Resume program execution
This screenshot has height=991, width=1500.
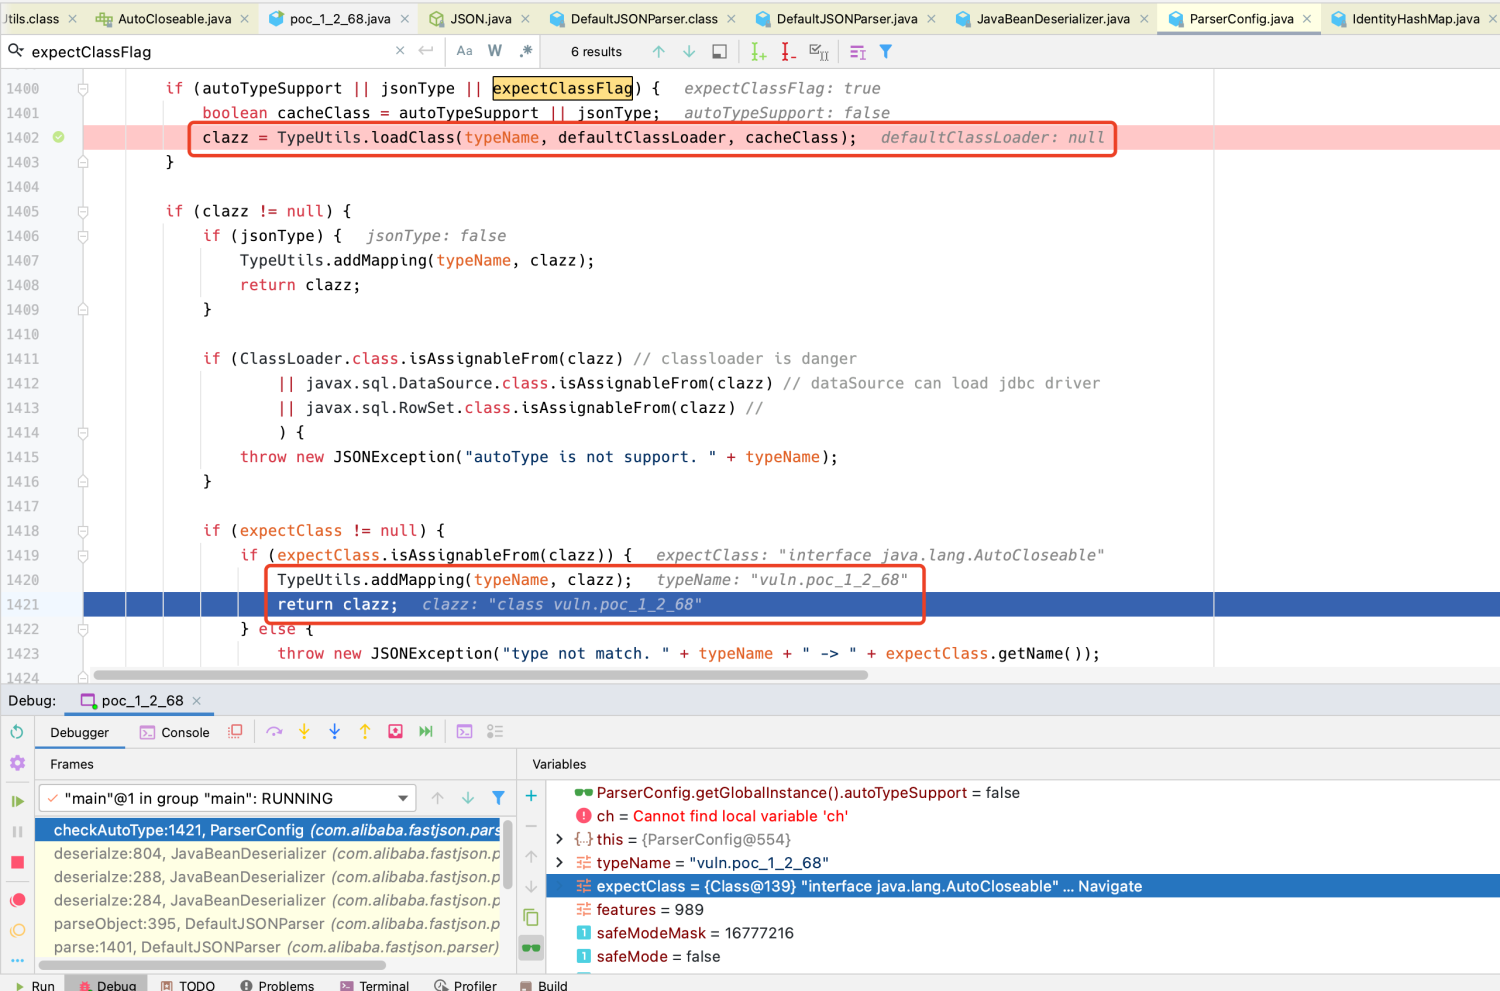[x=17, y=801]
